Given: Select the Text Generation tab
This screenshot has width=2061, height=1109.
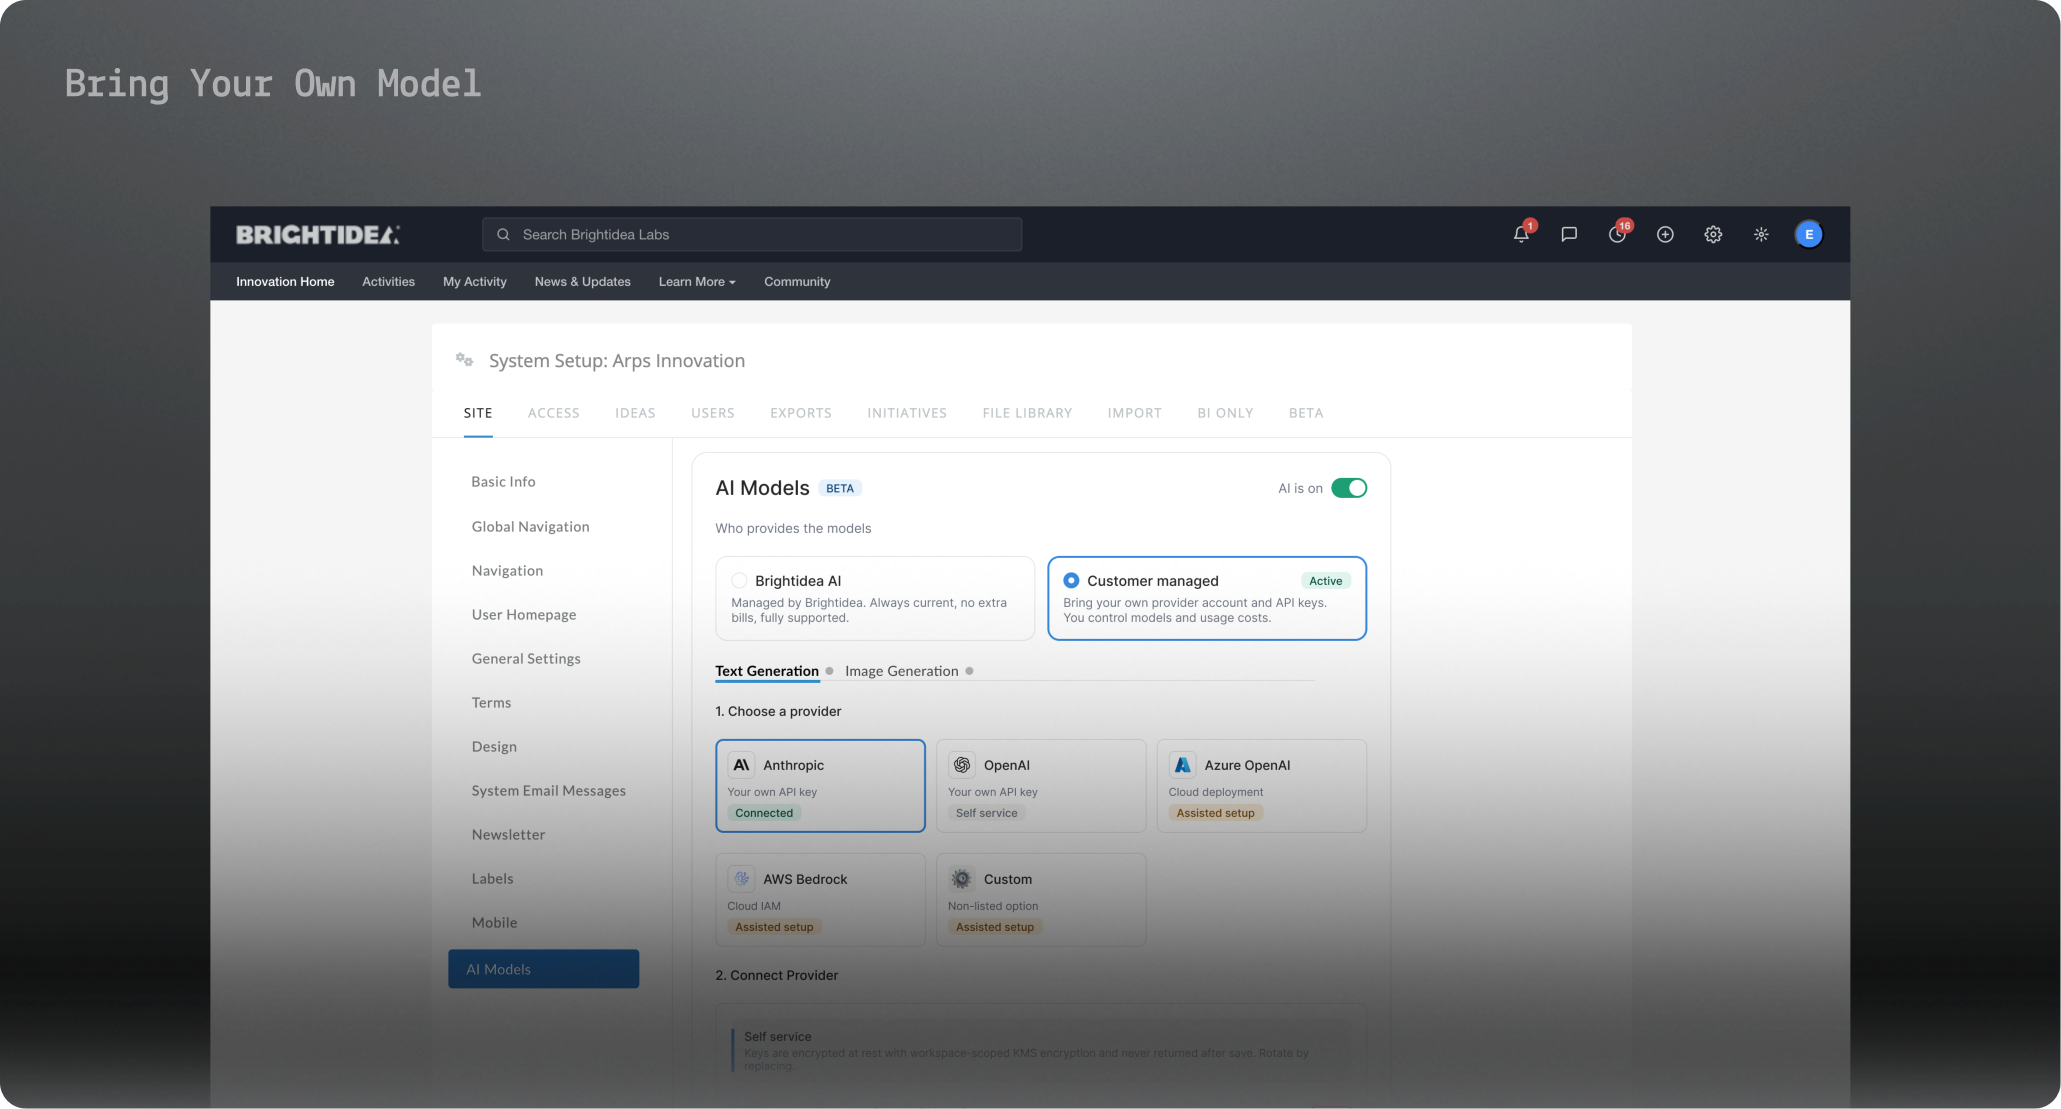Looking at the screenshot, I should [767, 671].
